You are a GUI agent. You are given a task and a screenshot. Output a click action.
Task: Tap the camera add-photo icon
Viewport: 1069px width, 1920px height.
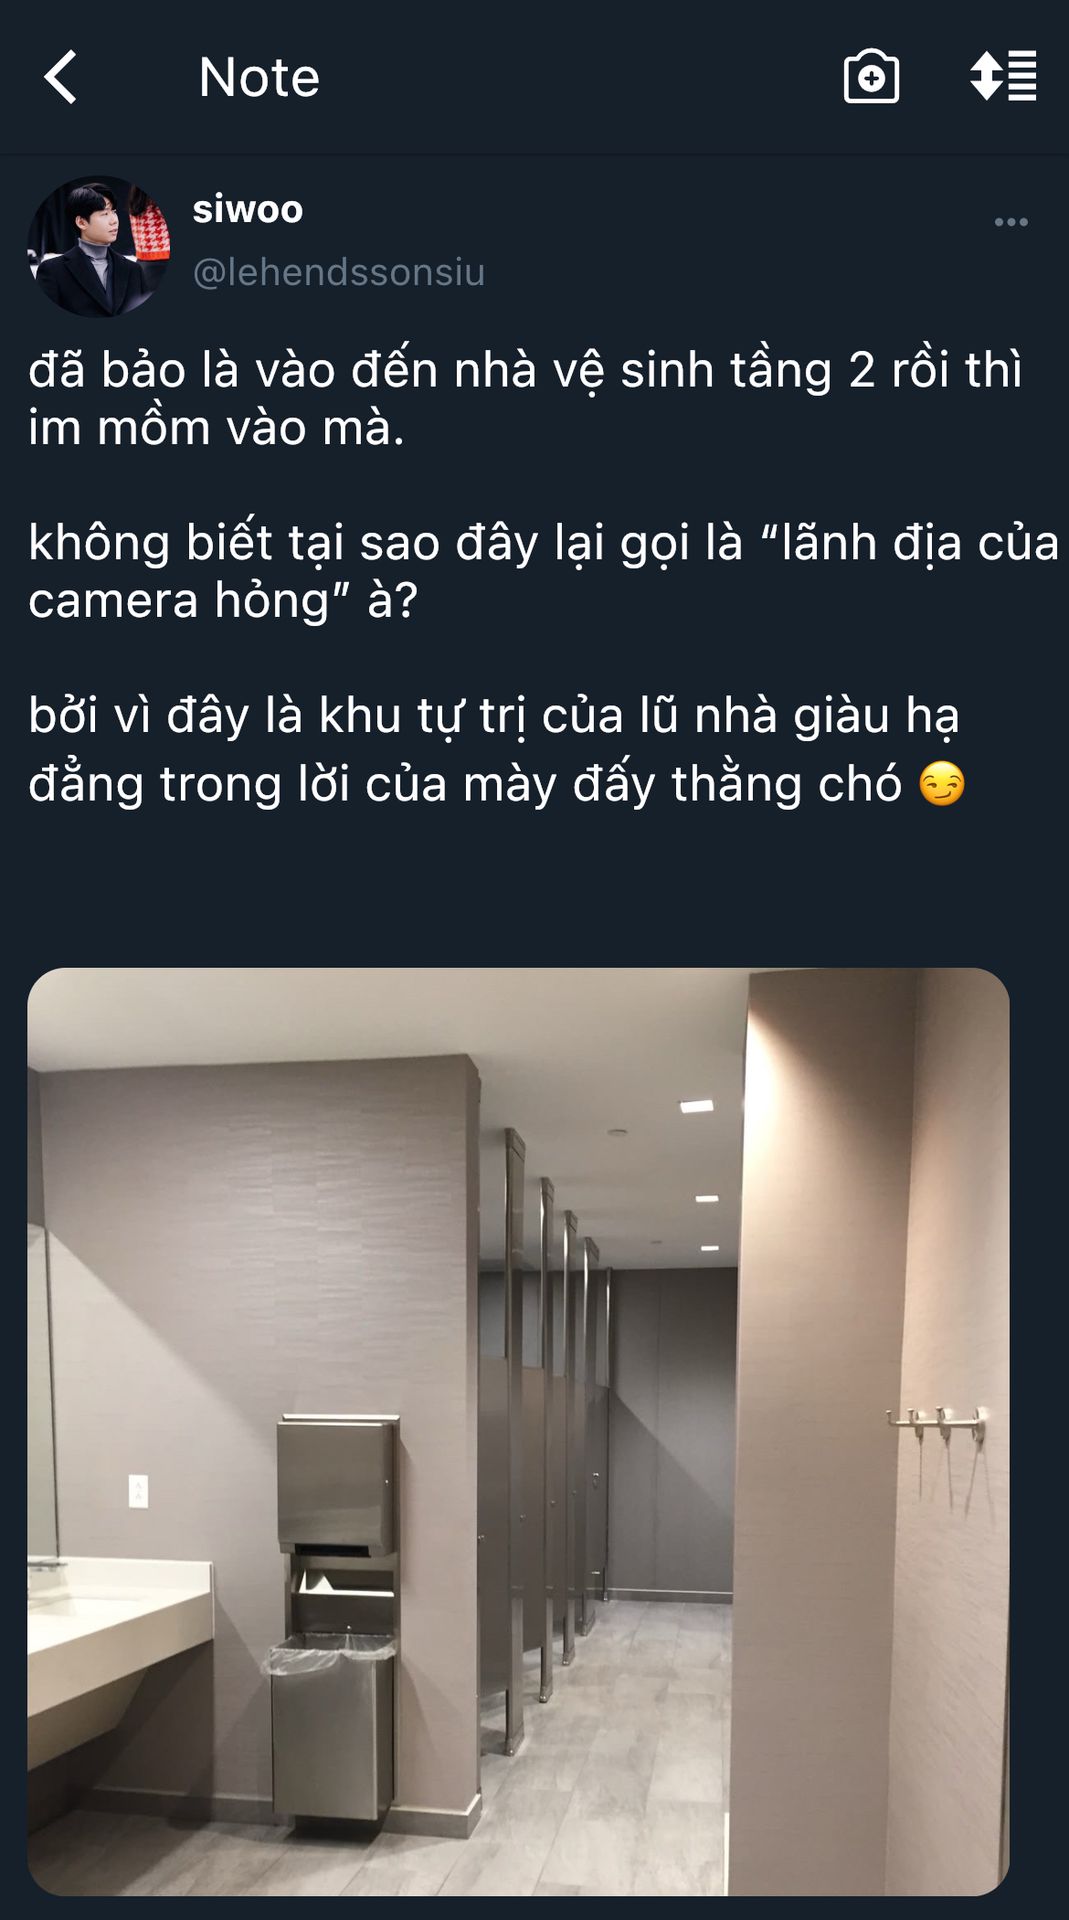pos(871,76)
